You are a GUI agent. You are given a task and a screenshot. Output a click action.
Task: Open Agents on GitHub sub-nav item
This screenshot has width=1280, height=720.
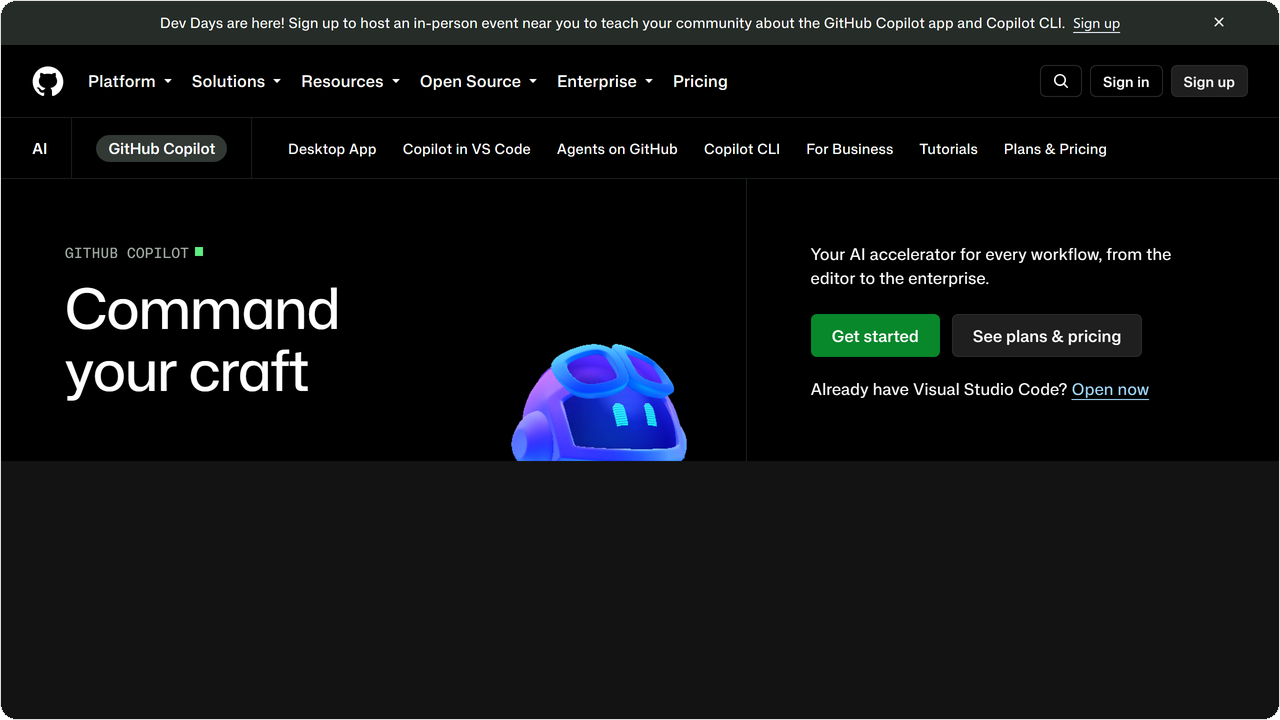(x=617, y=149)
